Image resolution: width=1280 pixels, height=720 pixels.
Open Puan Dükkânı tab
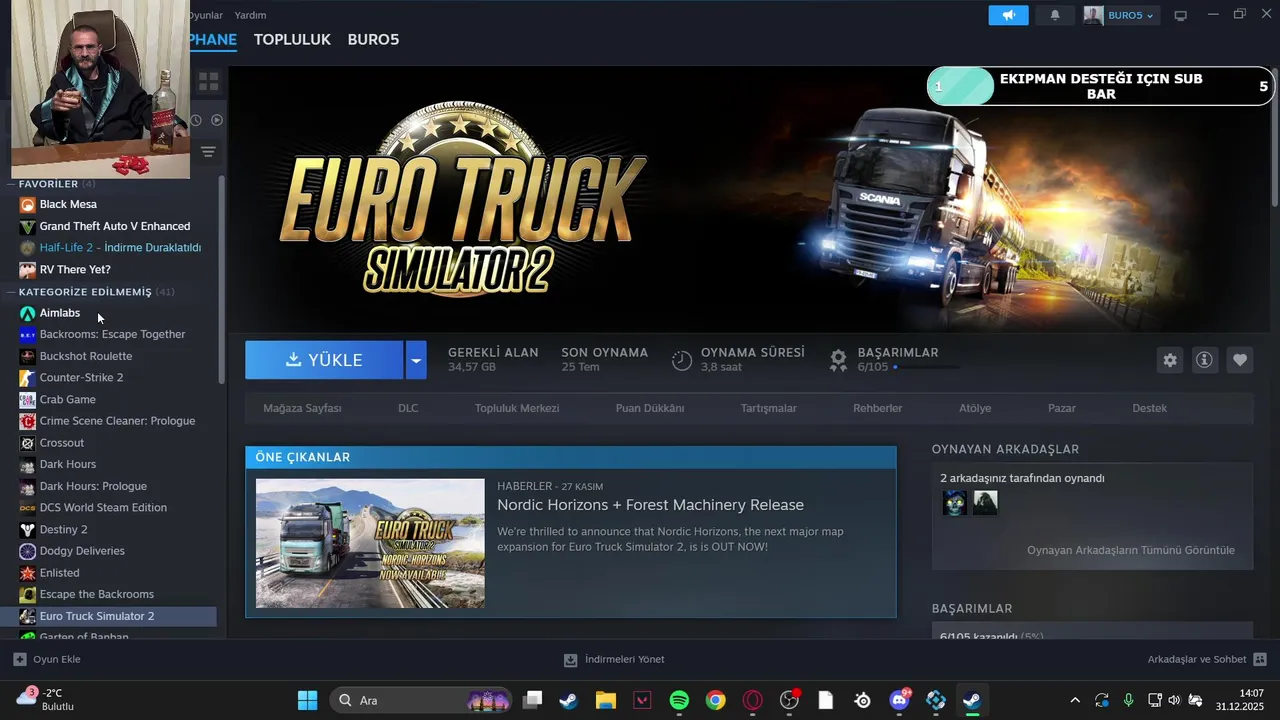[x=650, y=408]
